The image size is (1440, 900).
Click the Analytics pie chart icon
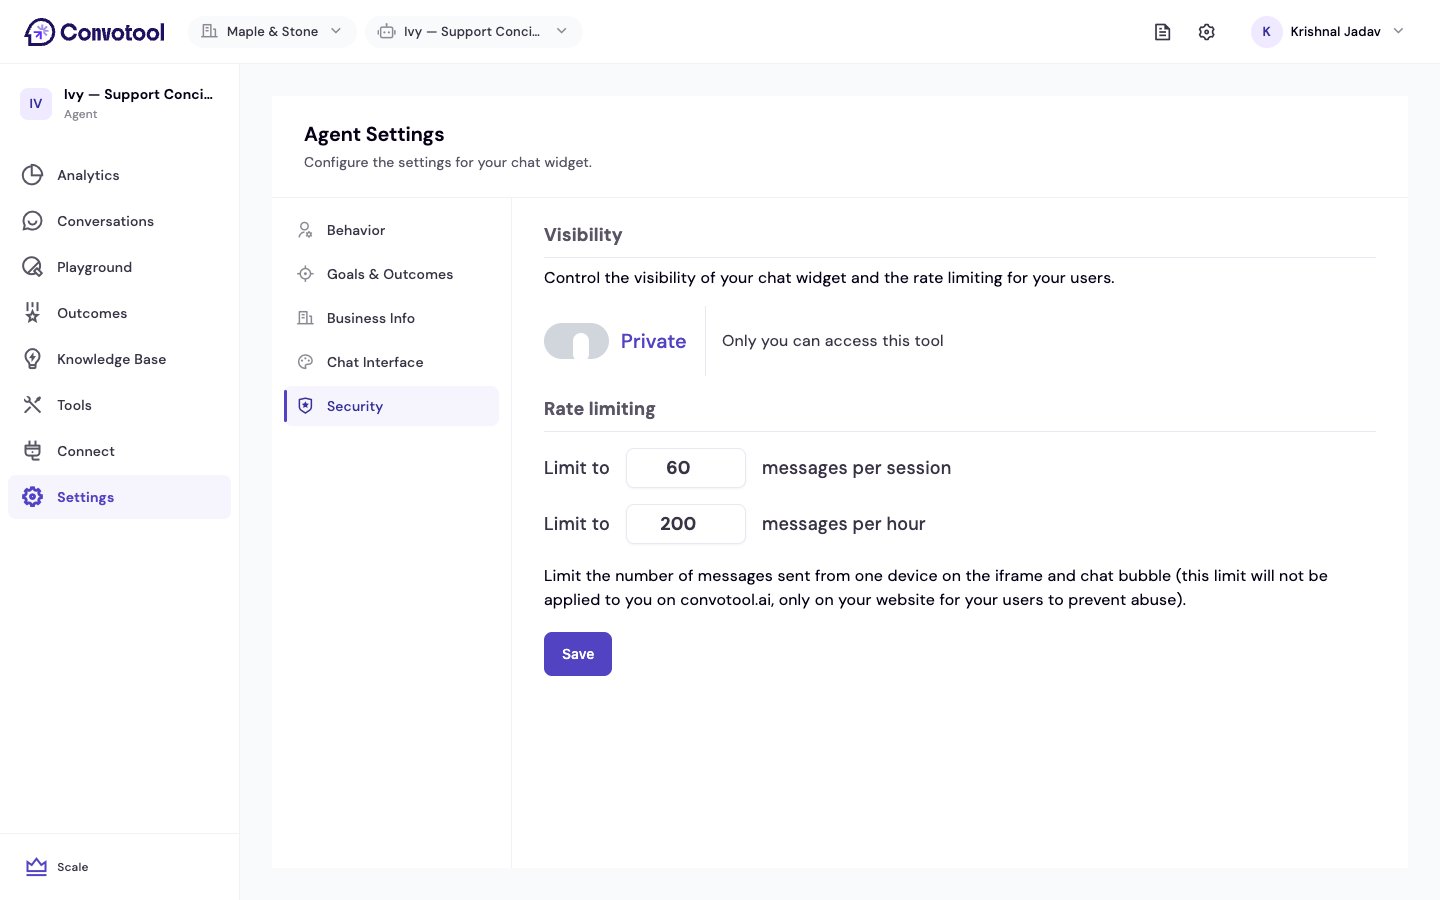[x=33, y=175]
